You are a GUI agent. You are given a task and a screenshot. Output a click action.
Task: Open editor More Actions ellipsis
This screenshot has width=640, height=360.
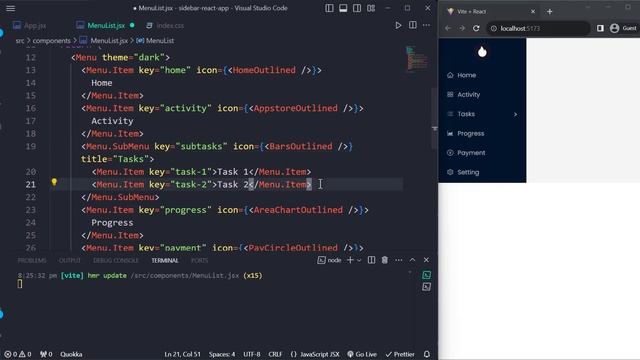pyautogui.click(x=427, y=25)
